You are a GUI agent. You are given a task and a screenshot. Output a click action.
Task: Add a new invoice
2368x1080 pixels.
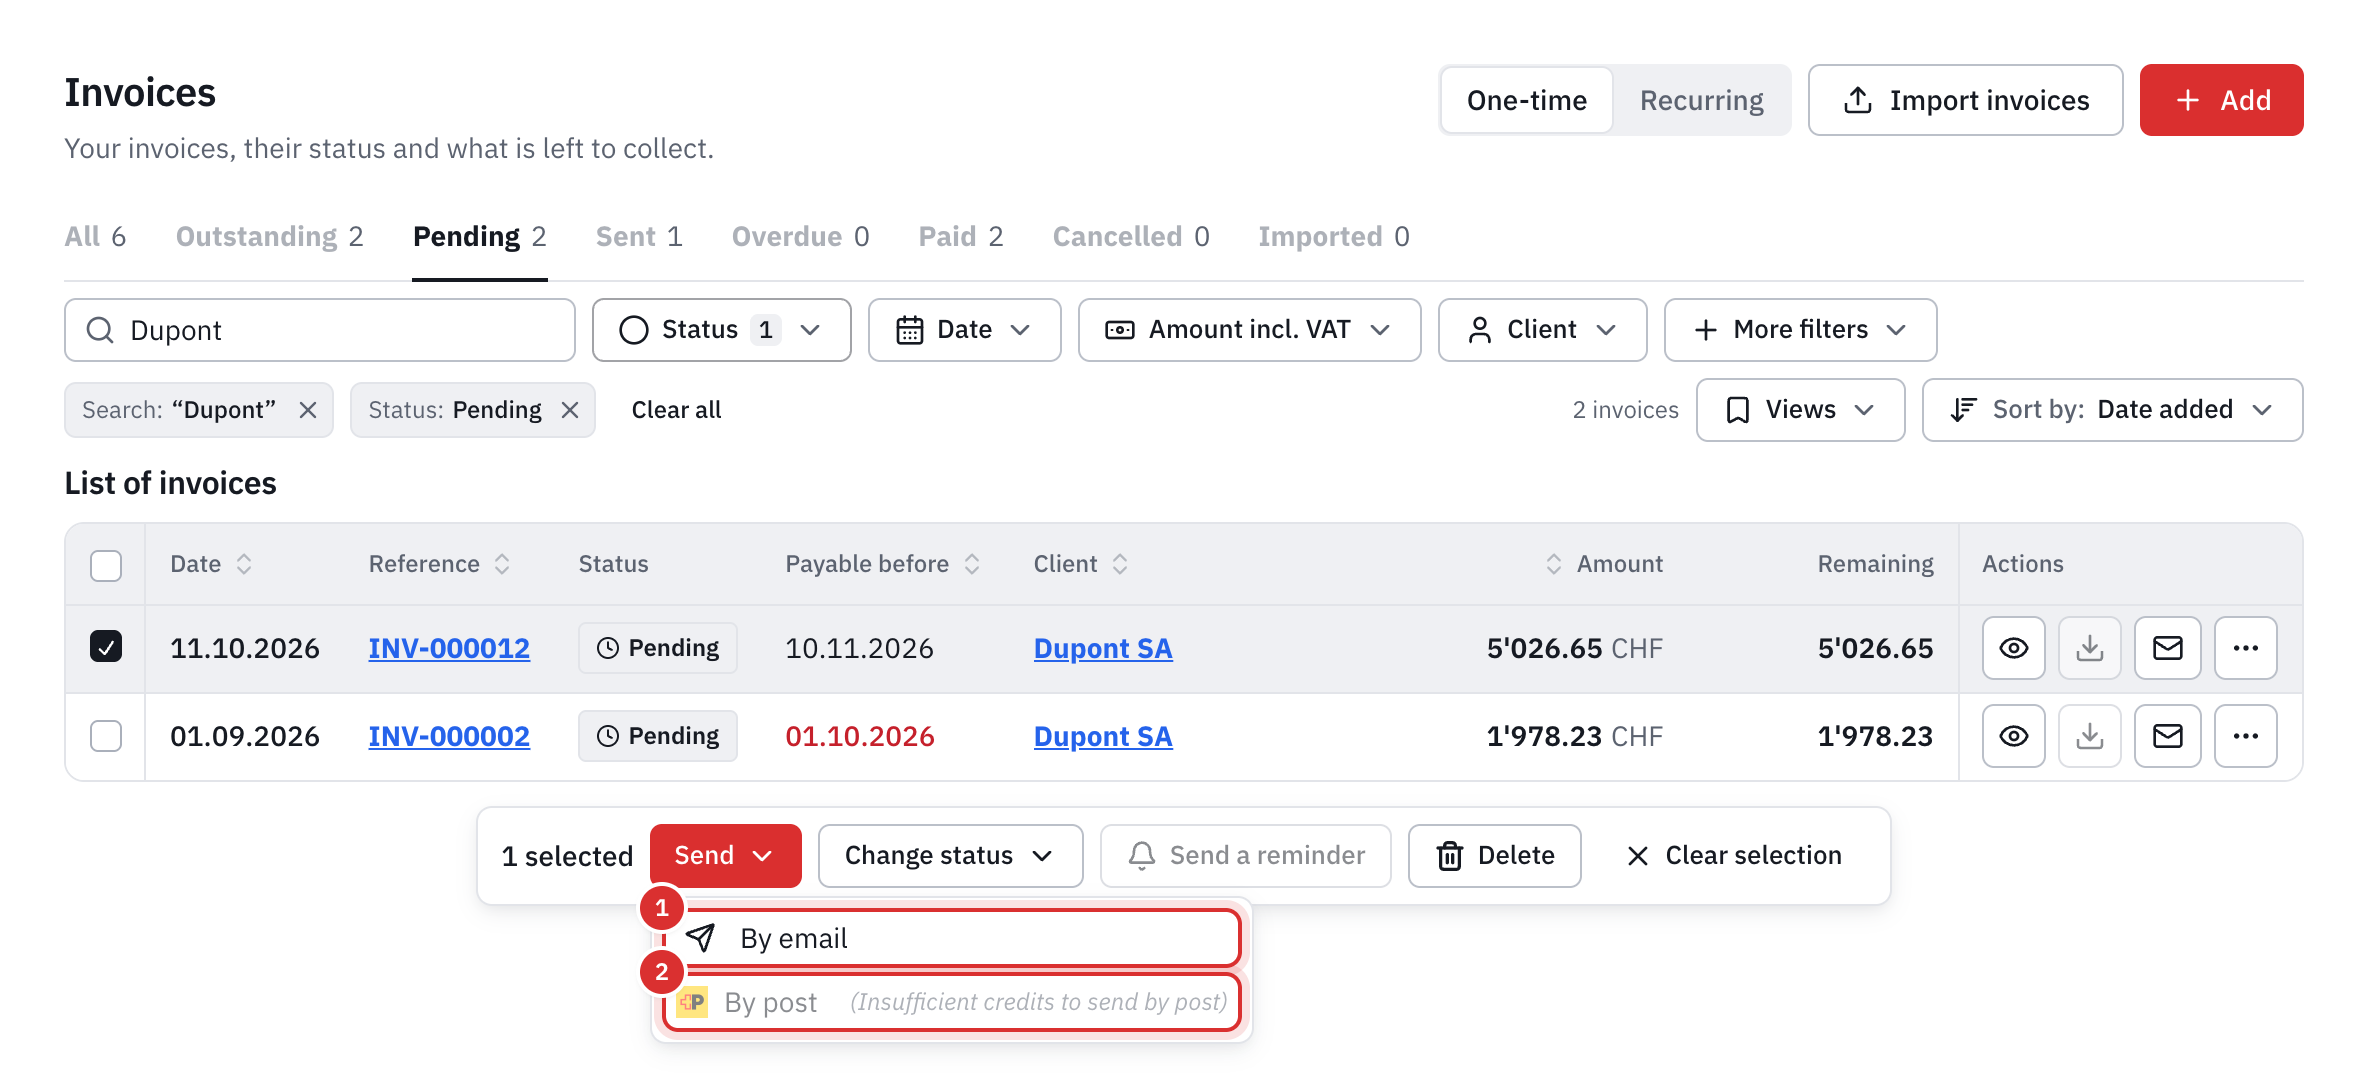[x=2221, y=100]
